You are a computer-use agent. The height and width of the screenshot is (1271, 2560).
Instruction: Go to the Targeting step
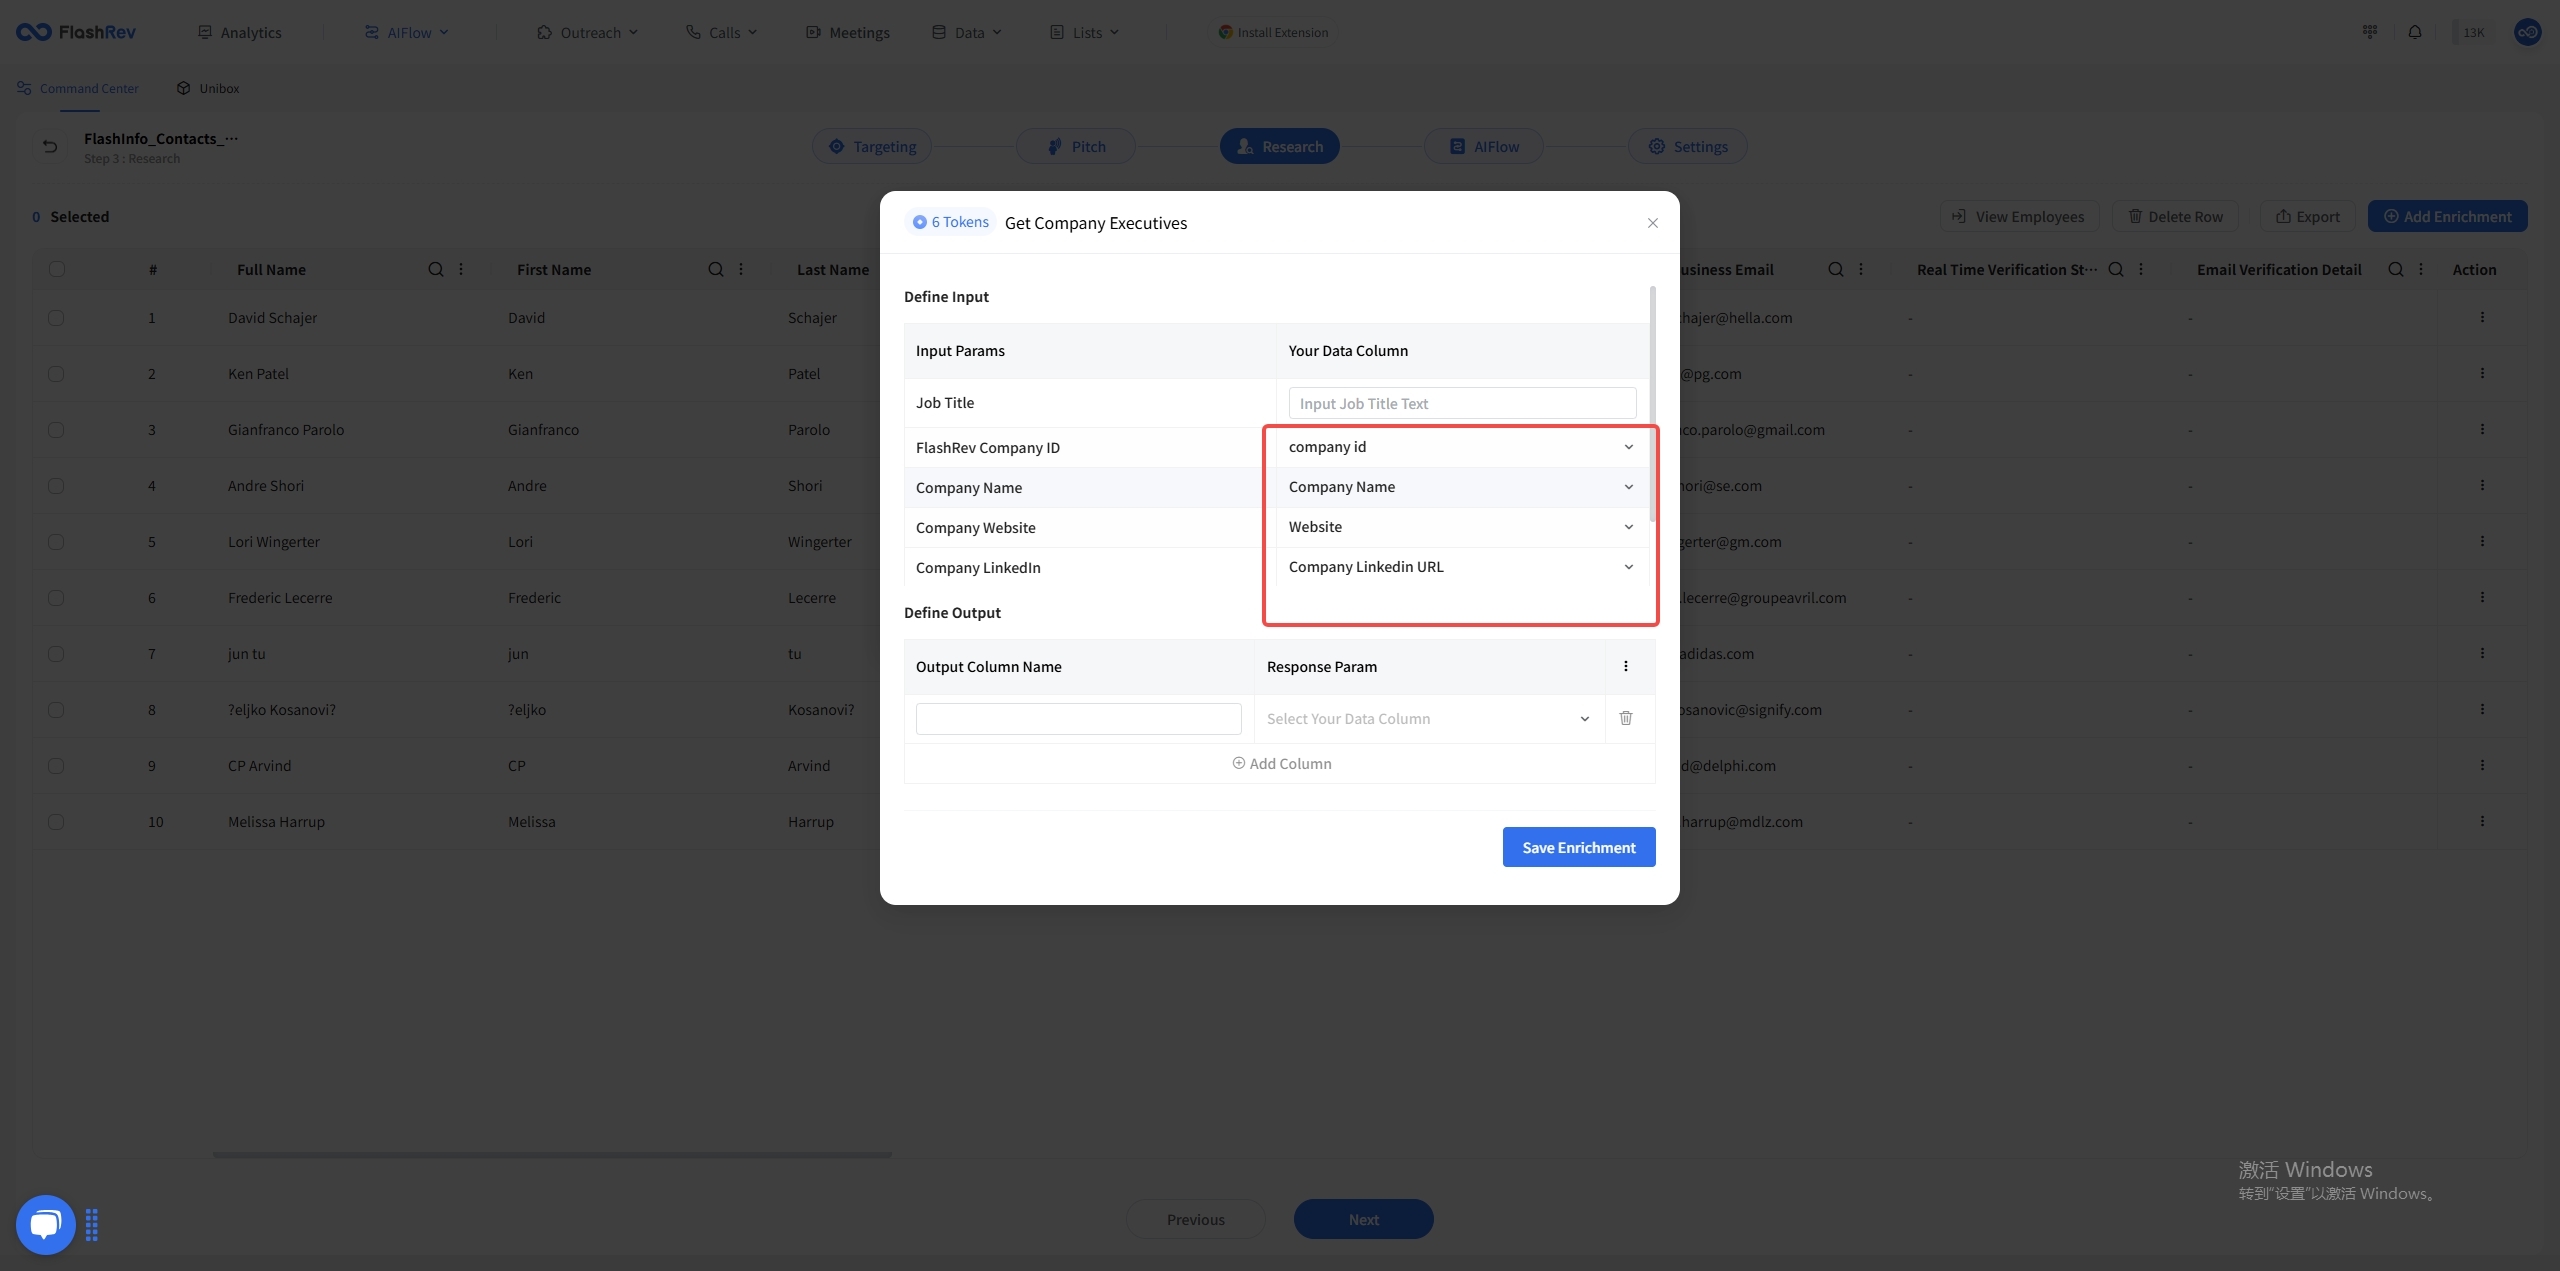[872, 146]
